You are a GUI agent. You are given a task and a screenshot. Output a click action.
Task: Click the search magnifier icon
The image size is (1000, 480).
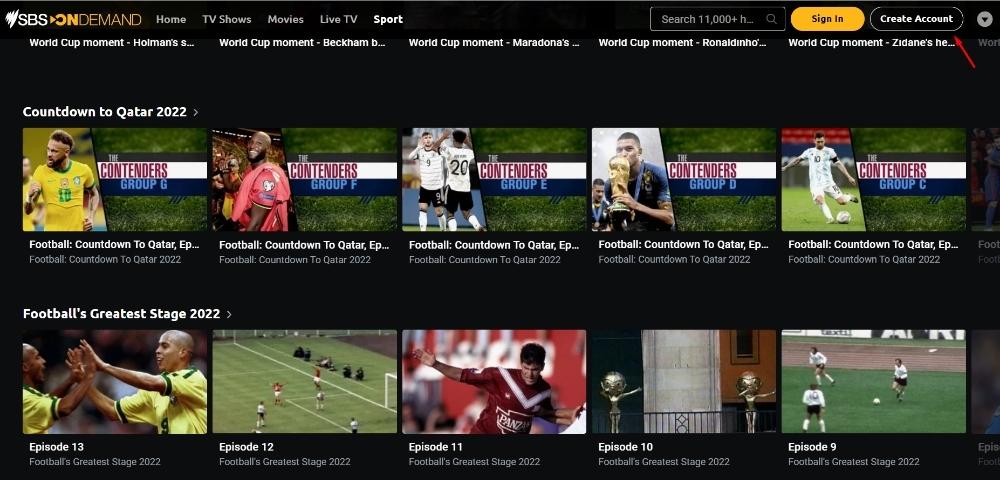coord(772,18)
